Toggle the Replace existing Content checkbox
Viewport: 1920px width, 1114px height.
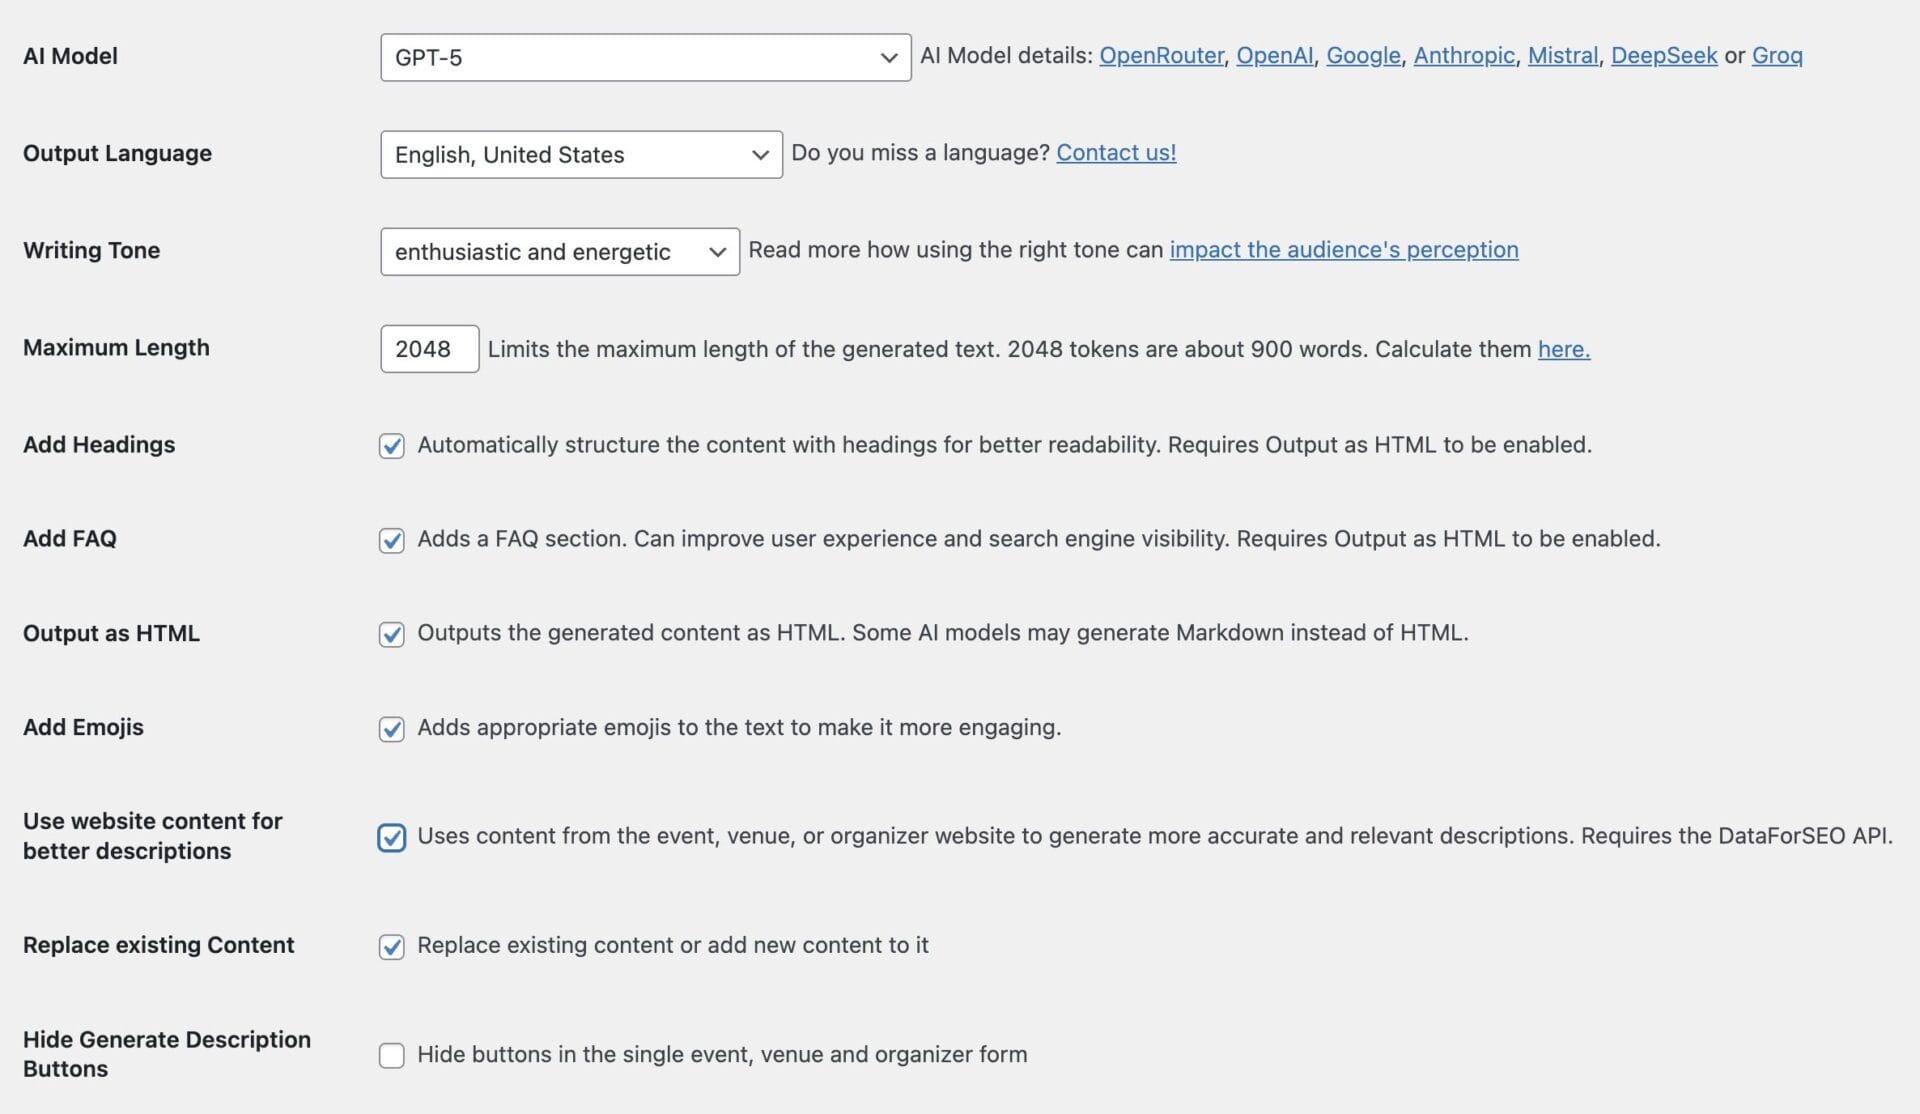(391, 947)
